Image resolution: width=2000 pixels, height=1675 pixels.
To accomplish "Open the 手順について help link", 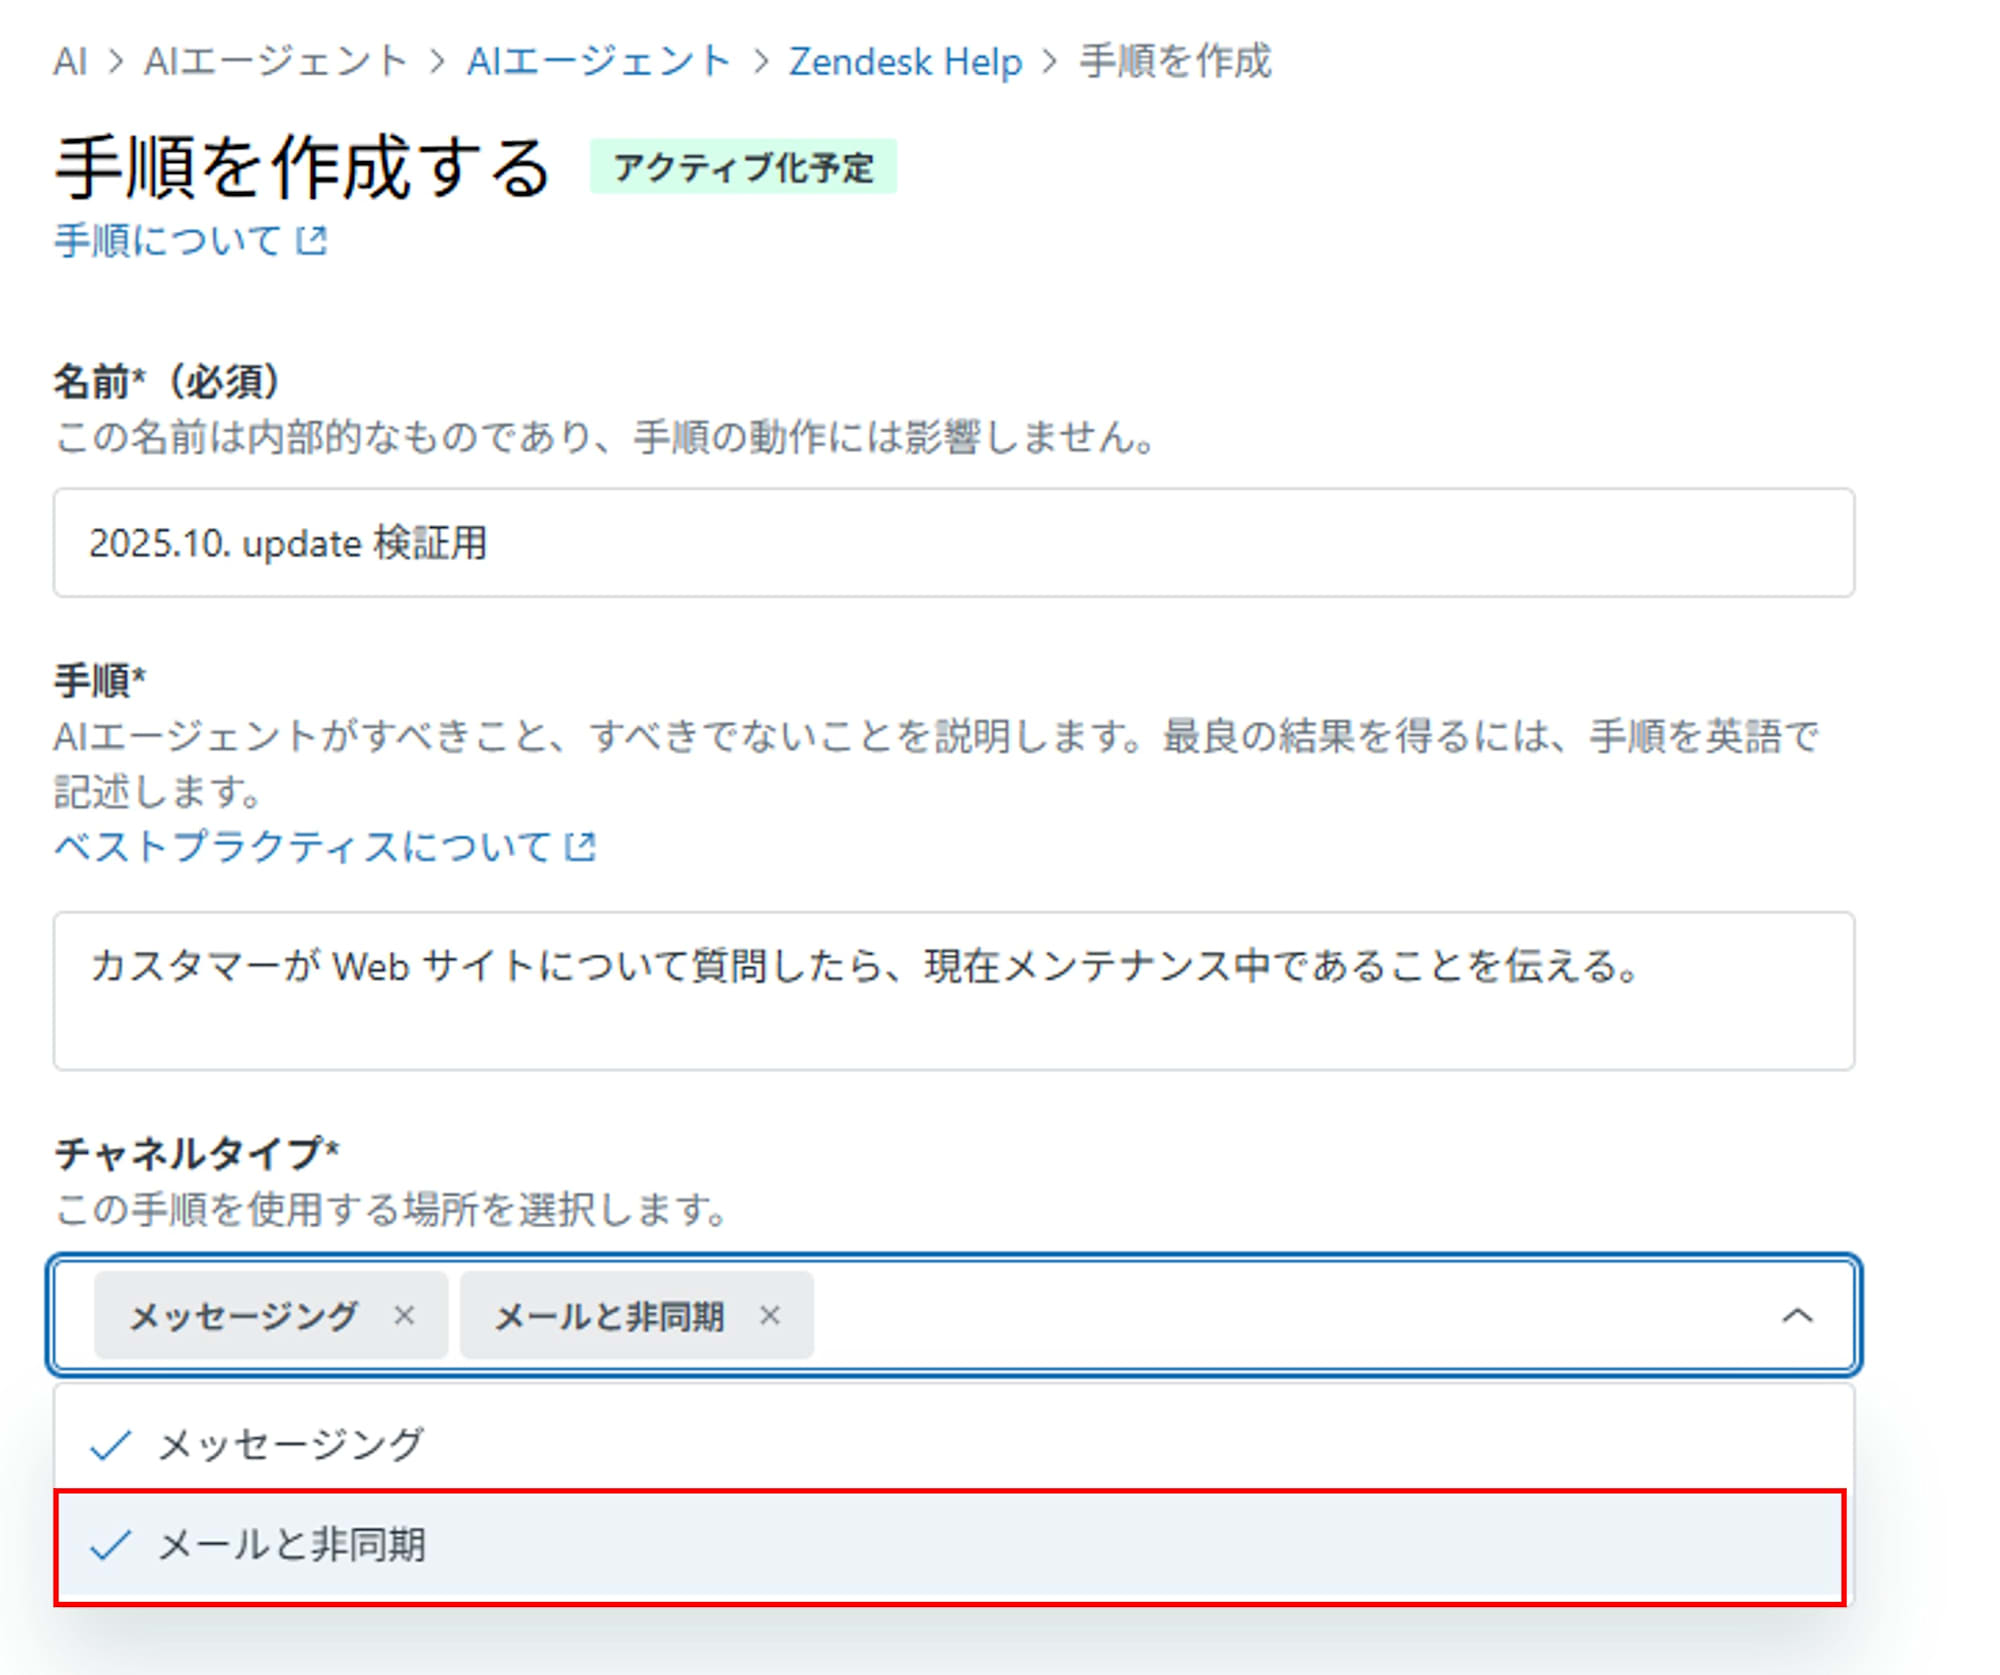I will tap(168, 241).
